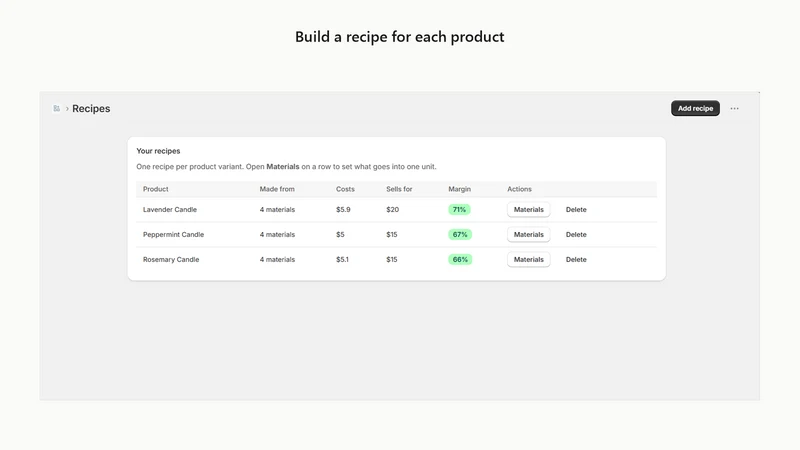800x450 pixels.
Task: Click the app home breadcrumb icon
Action: click(x=57, y=109)
